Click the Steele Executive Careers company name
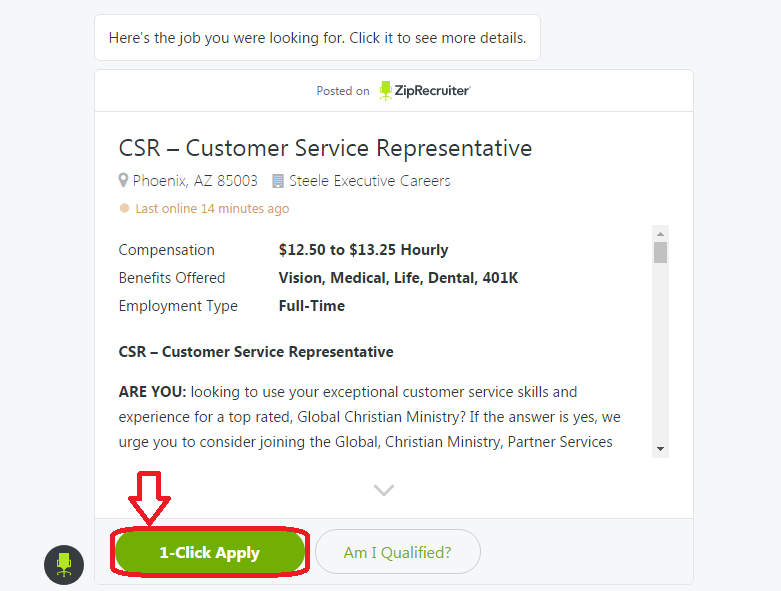The height and width of the screenshot is (591, 781). click(x=370, y=181)
